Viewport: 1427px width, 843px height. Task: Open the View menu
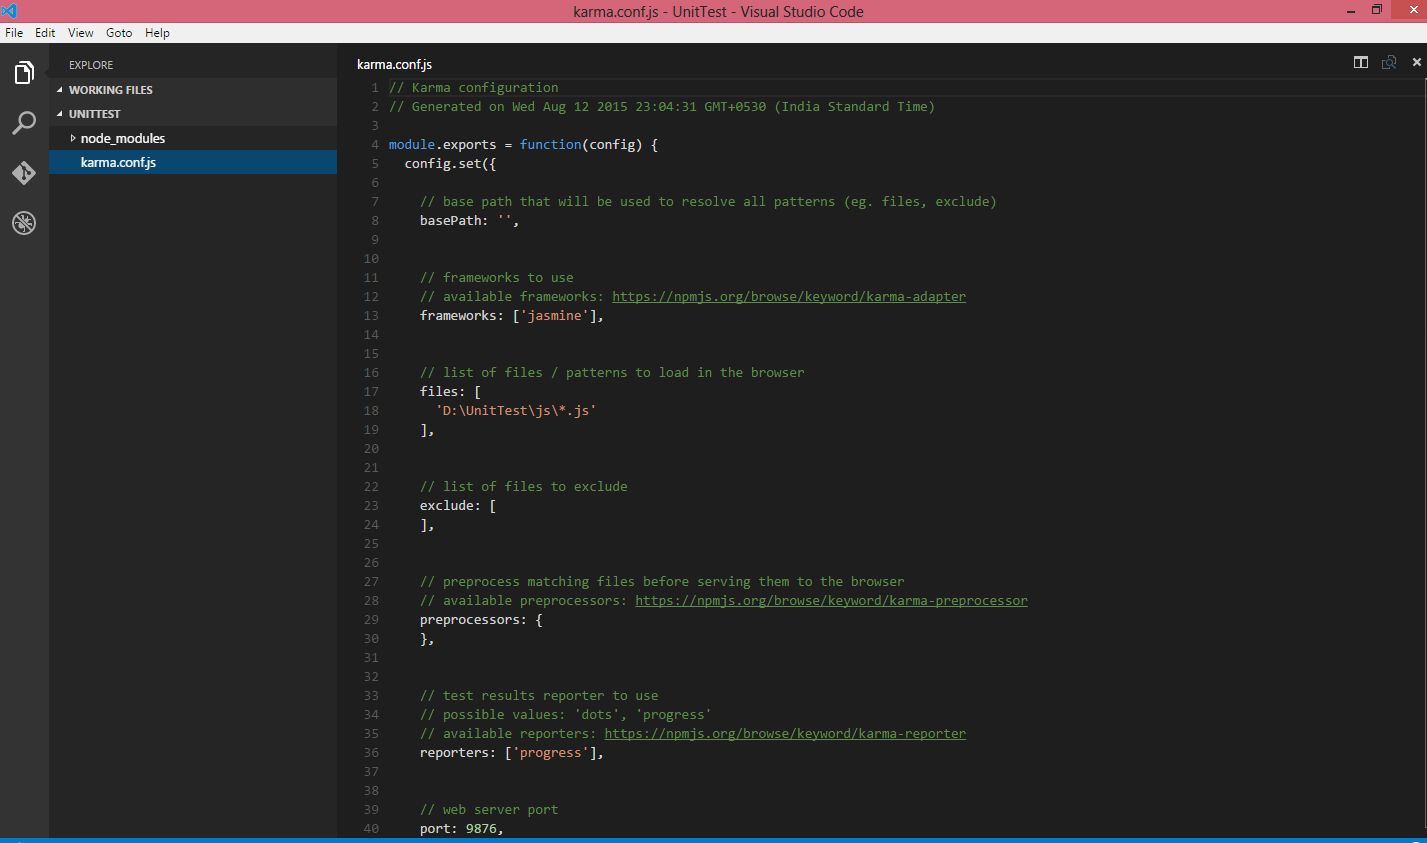81,33
